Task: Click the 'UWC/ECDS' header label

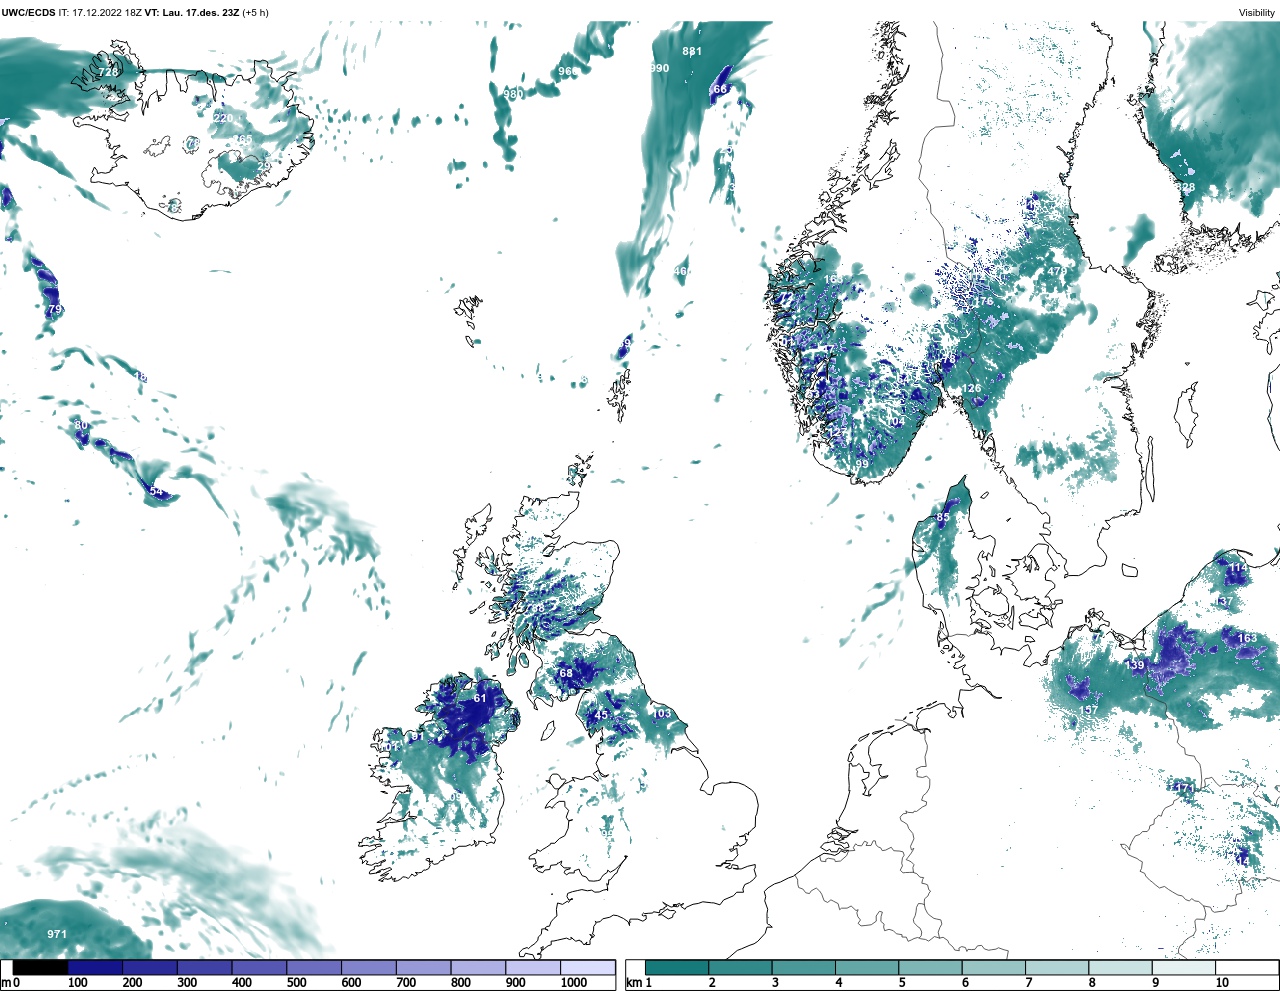Action: click(x=28, y=13)
